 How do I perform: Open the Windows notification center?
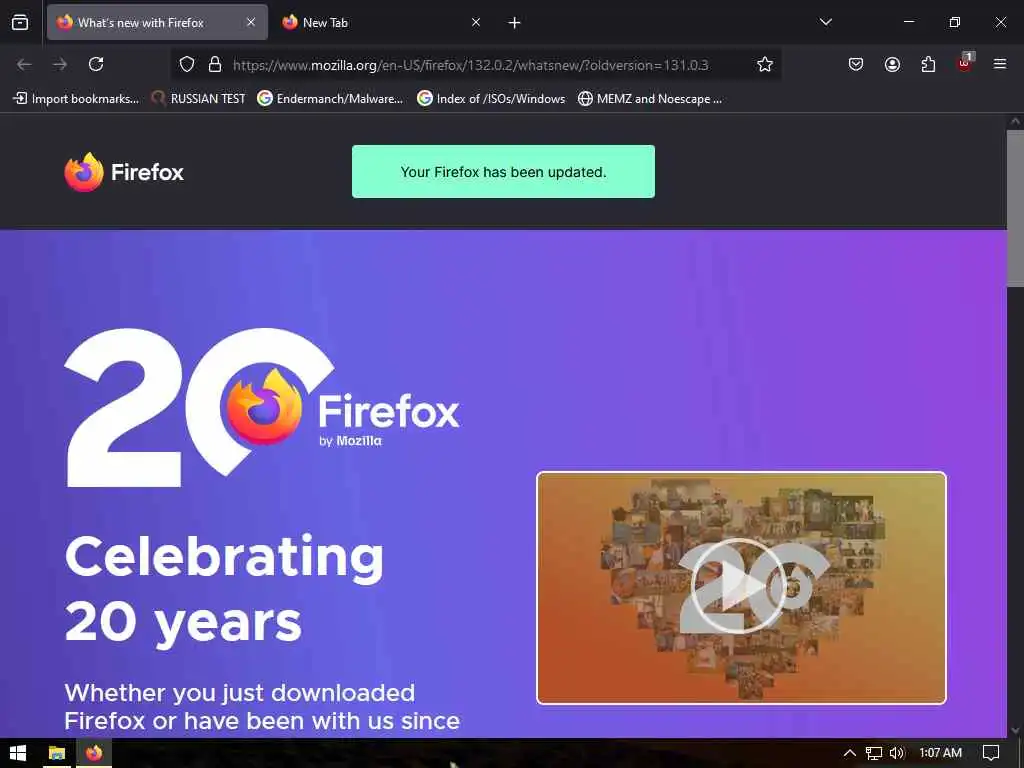pos(991,753)
